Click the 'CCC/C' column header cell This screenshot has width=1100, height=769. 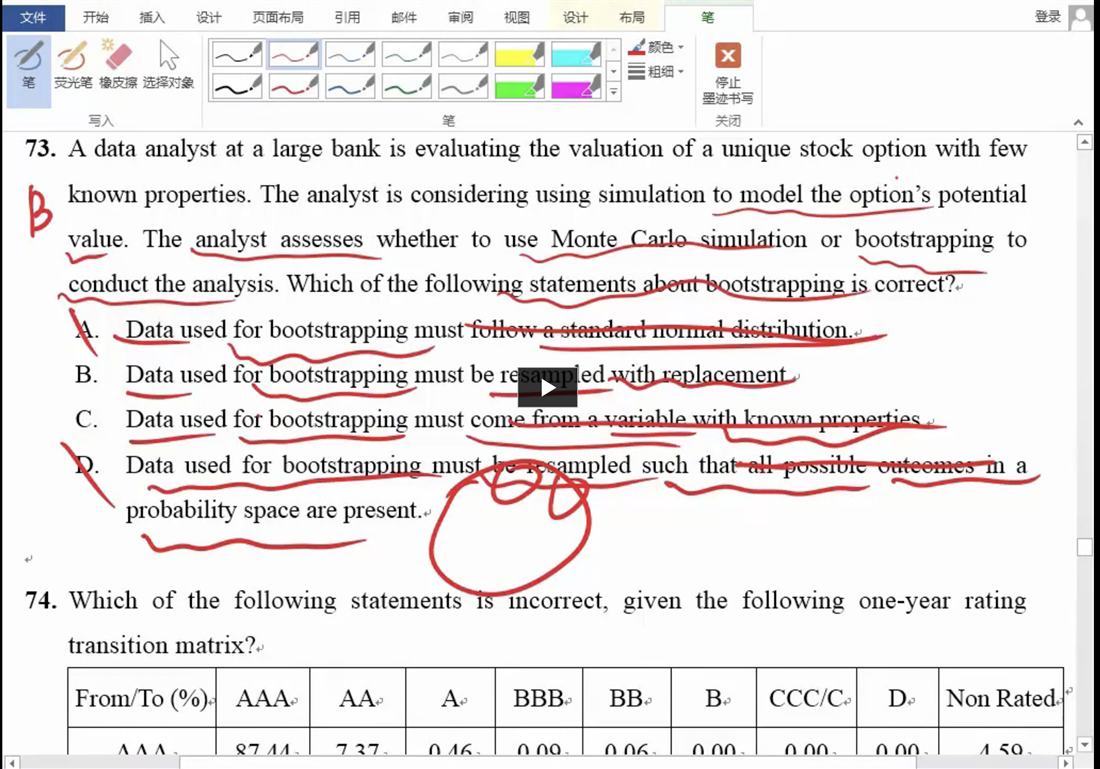pyautogui.click(x=807, y=698)
